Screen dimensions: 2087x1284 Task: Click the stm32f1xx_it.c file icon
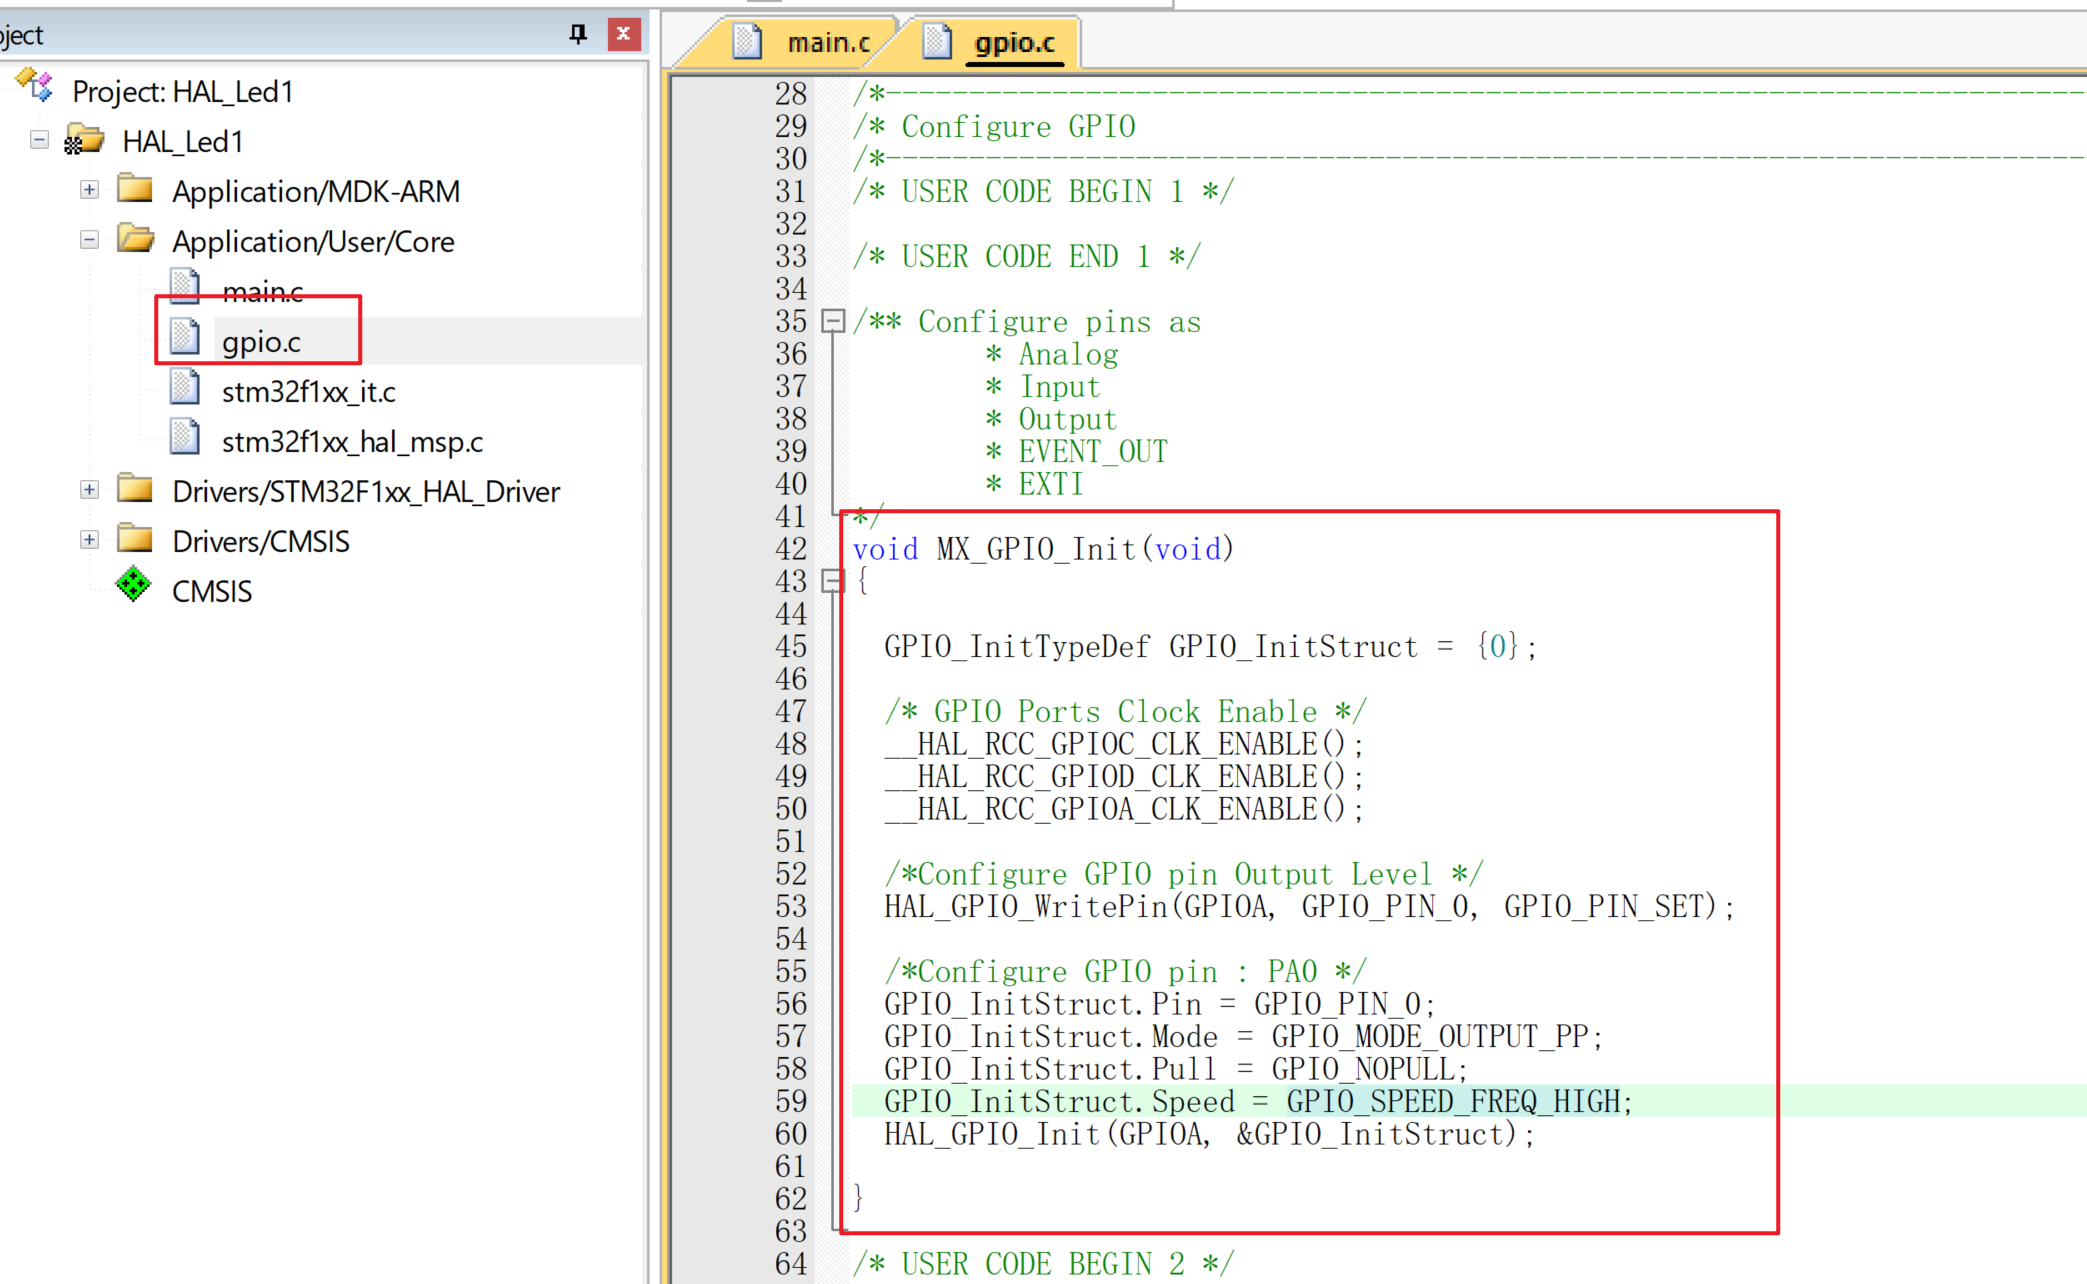tap(185, 388)
